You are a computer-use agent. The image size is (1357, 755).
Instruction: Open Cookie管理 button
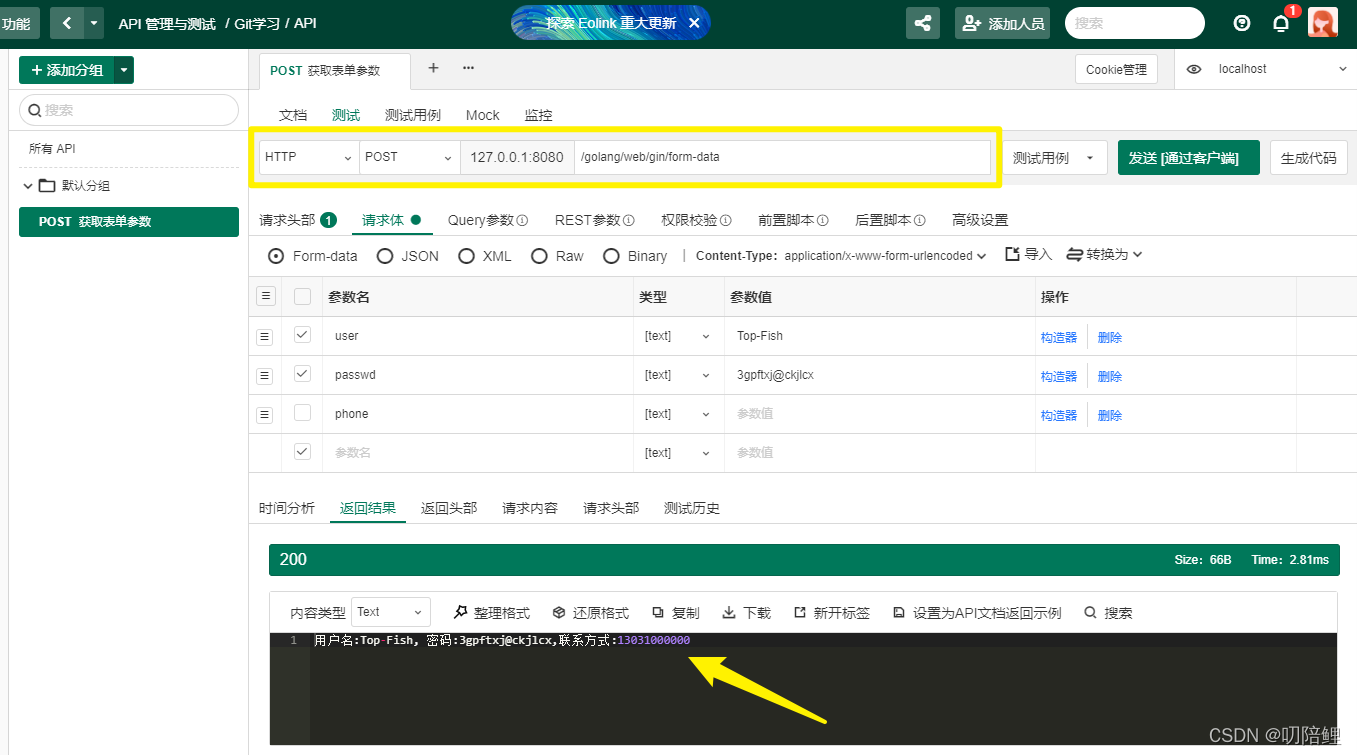point(1116,69)
